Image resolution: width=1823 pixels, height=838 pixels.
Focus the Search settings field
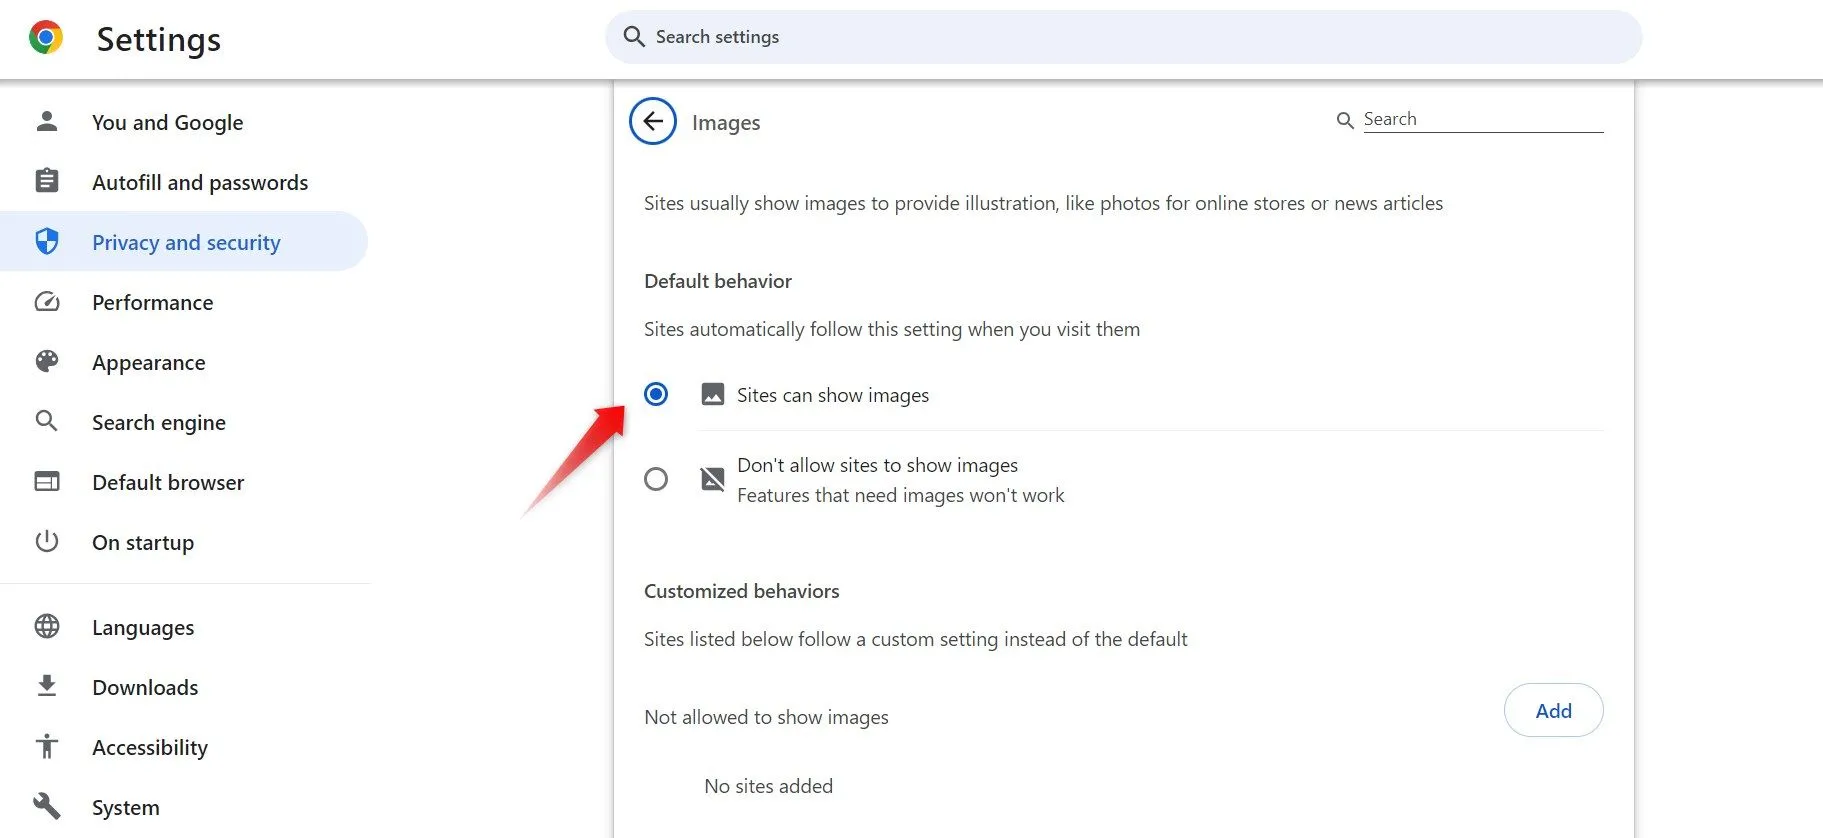pos(1123,37)
